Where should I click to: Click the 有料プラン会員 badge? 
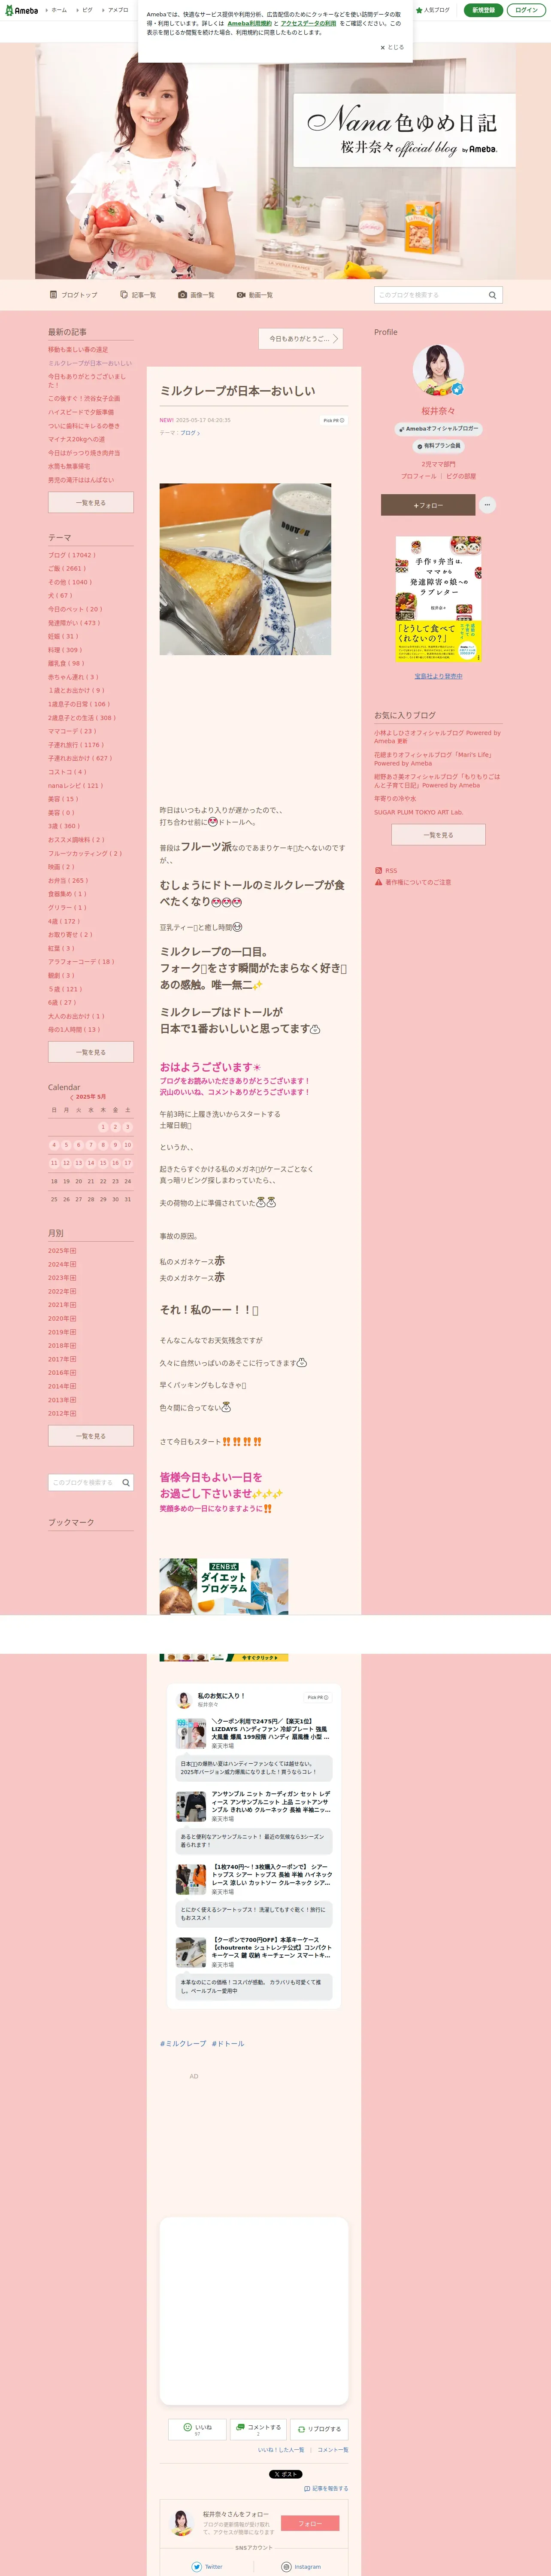[x=438, y=446]
